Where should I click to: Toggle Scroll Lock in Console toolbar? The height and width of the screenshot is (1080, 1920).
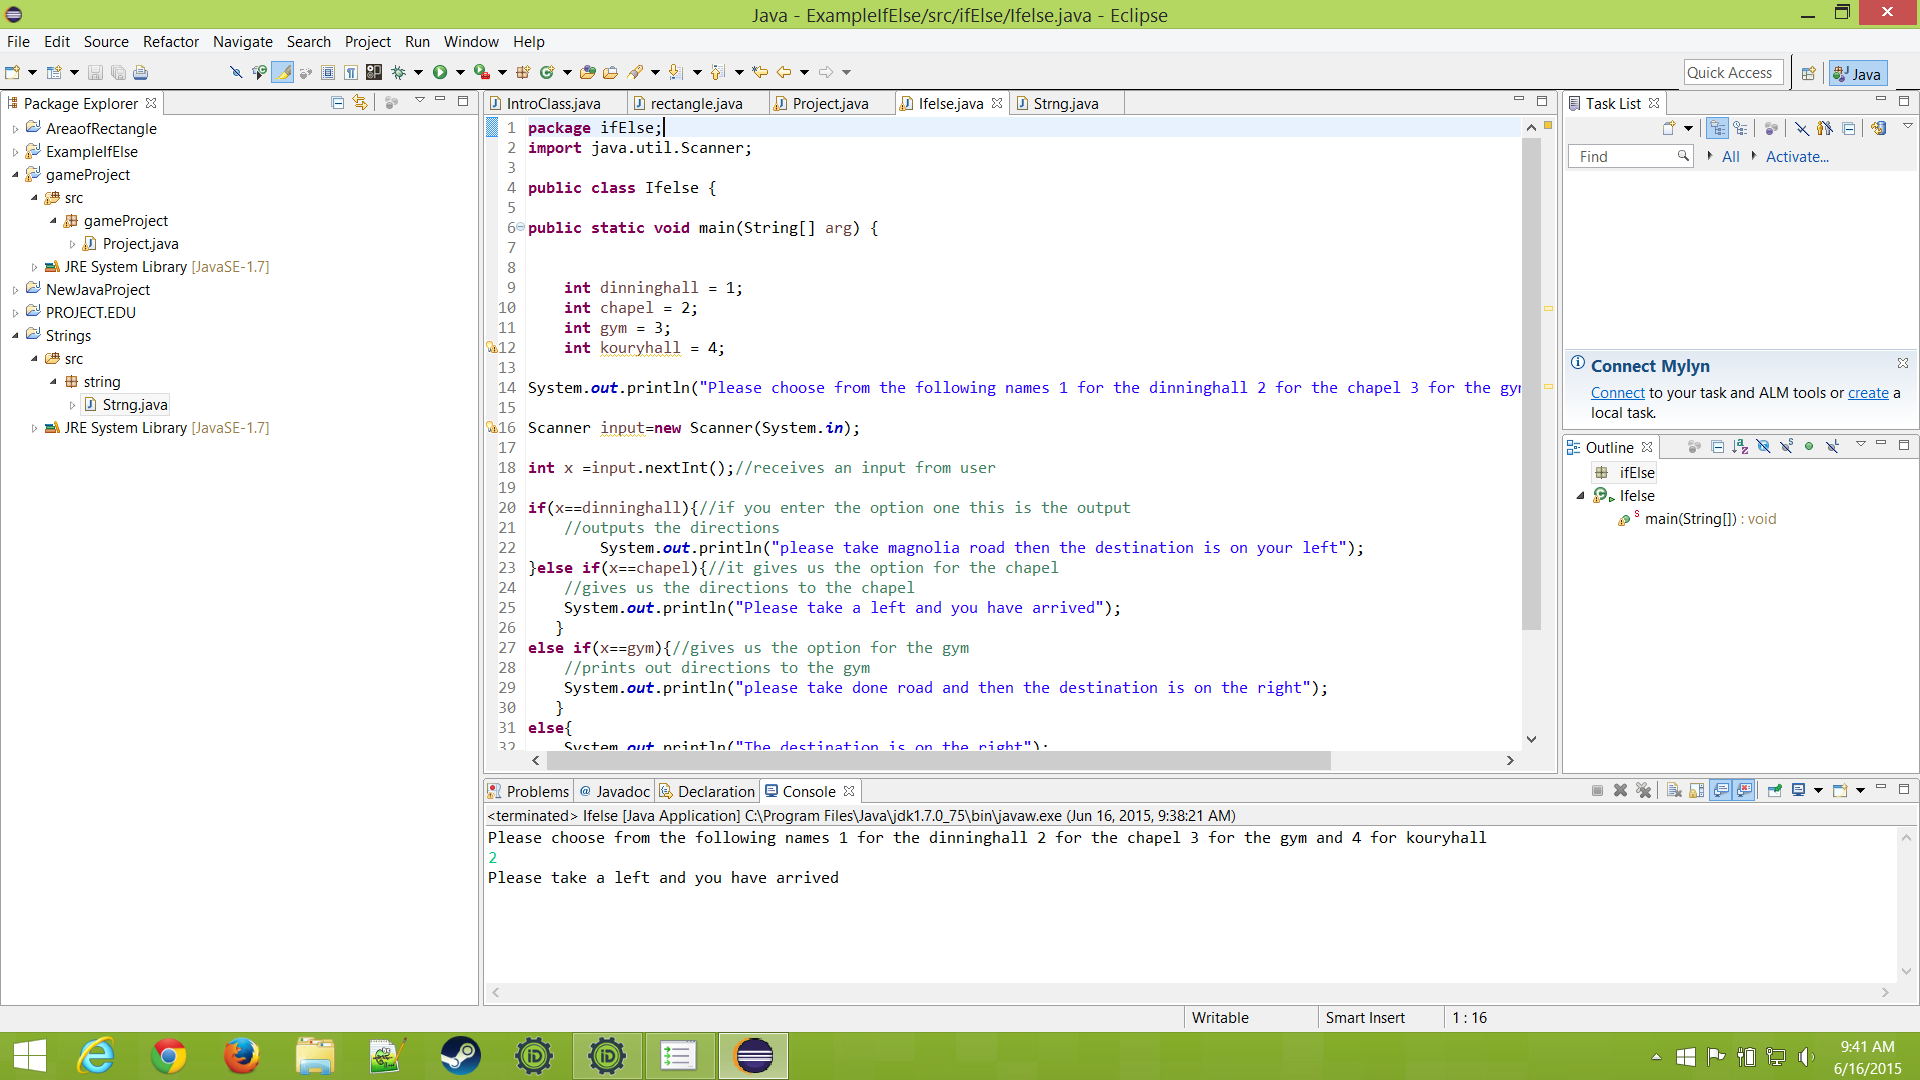click(1697, 791)
